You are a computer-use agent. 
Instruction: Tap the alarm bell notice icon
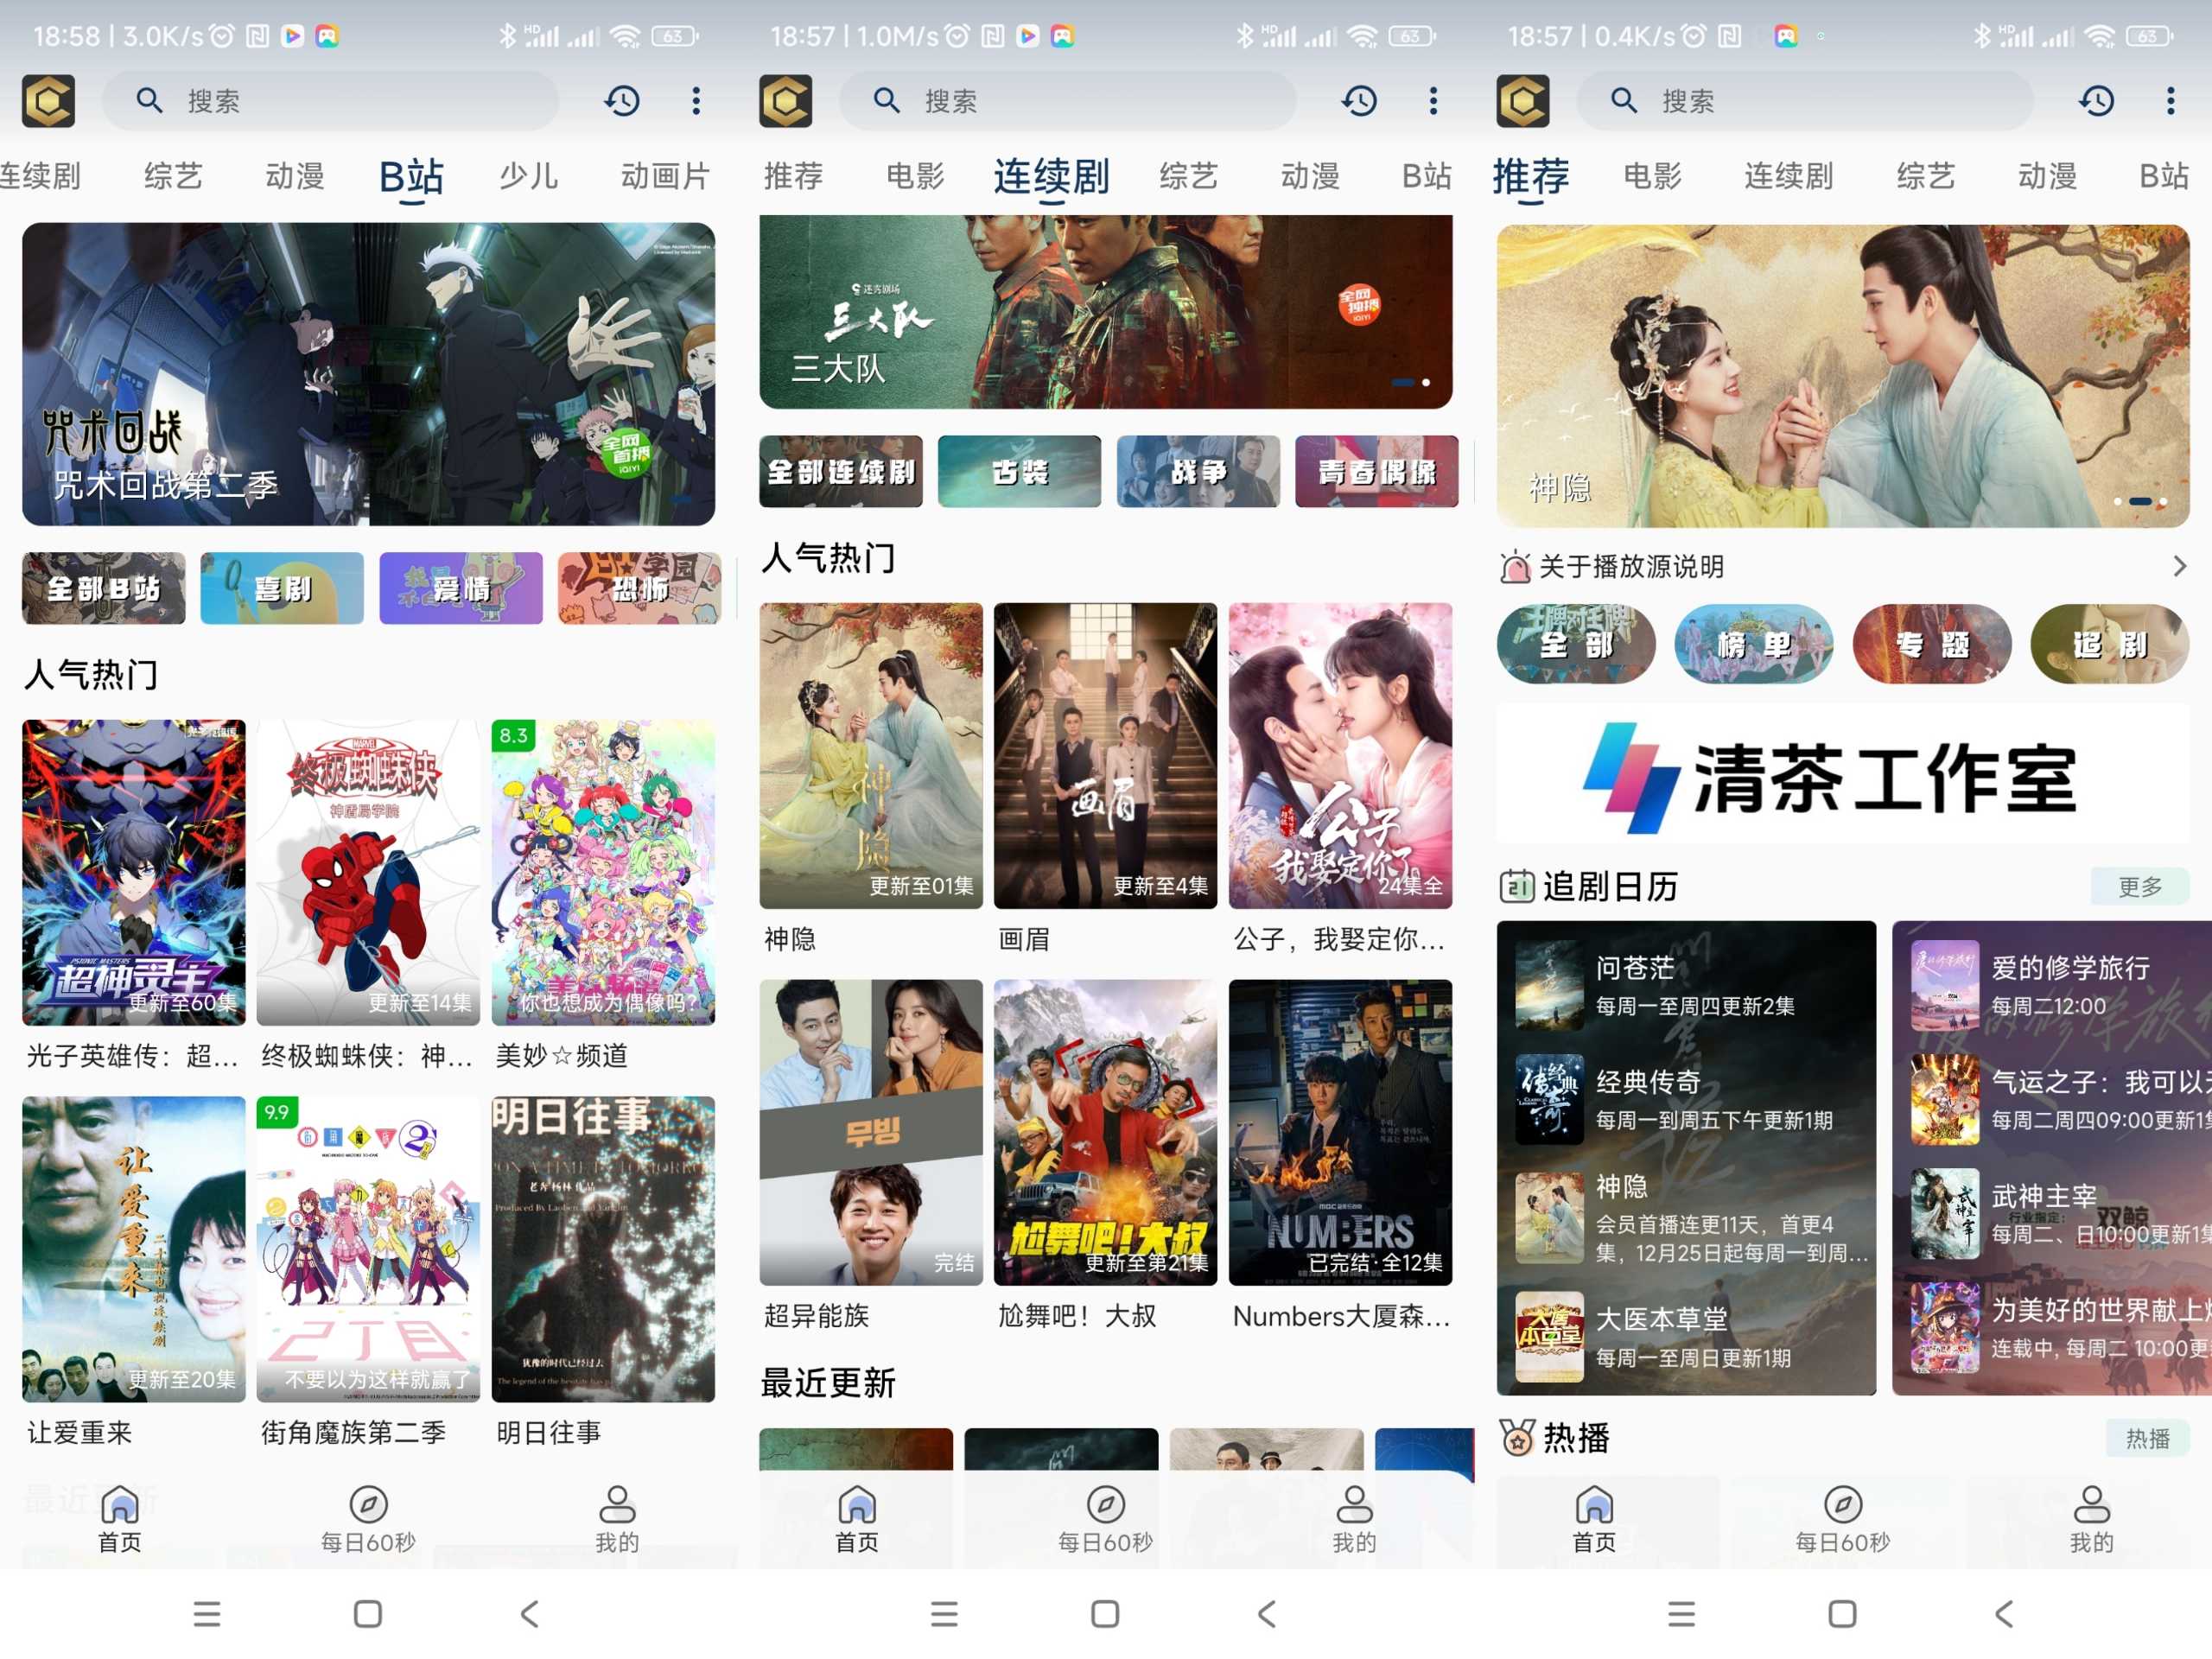pyautogui.click(x=1515, y=567)
